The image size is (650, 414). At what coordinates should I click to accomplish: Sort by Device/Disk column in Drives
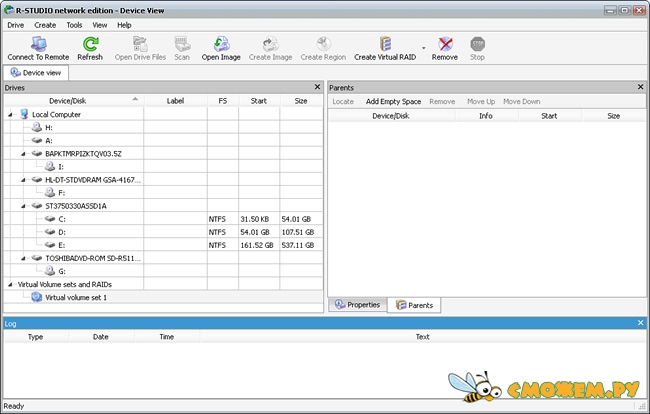point(73,101)
